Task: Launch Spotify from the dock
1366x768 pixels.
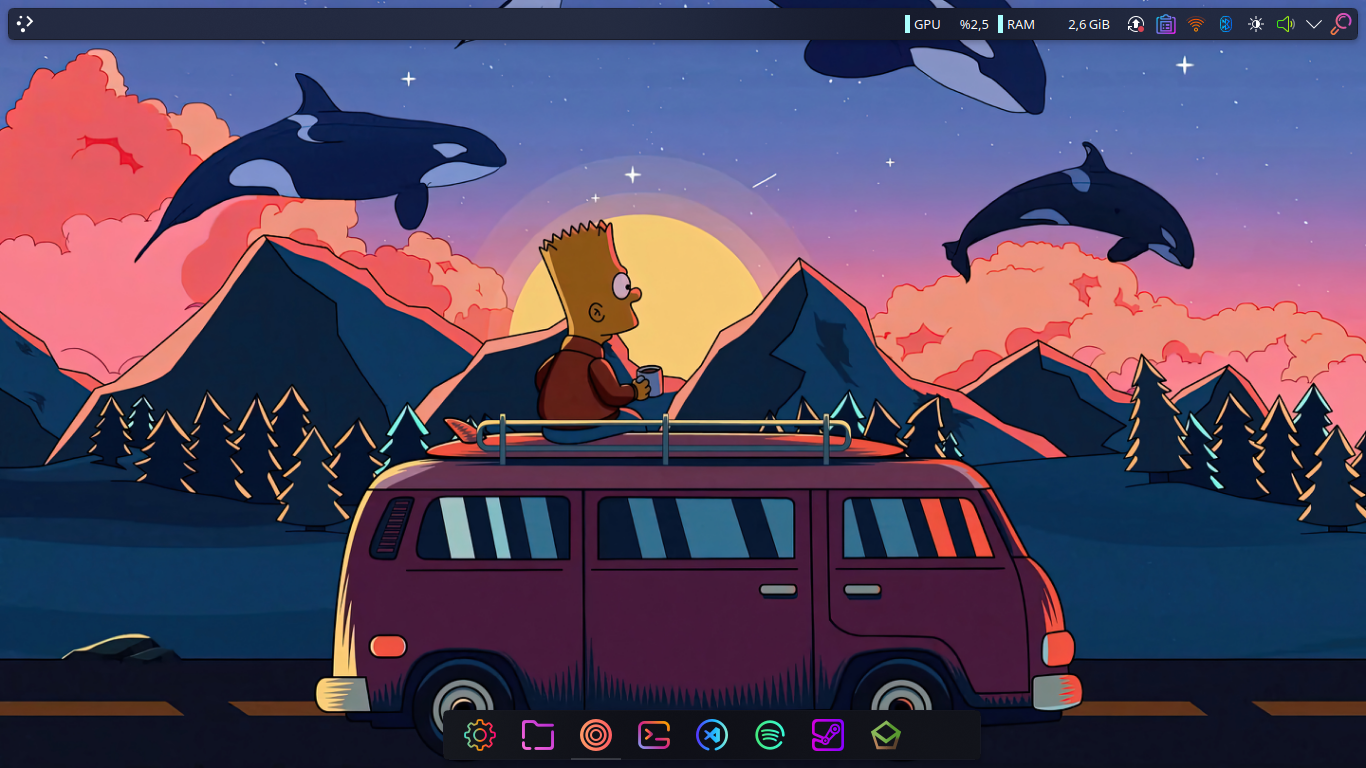Action: coord(770,736)
